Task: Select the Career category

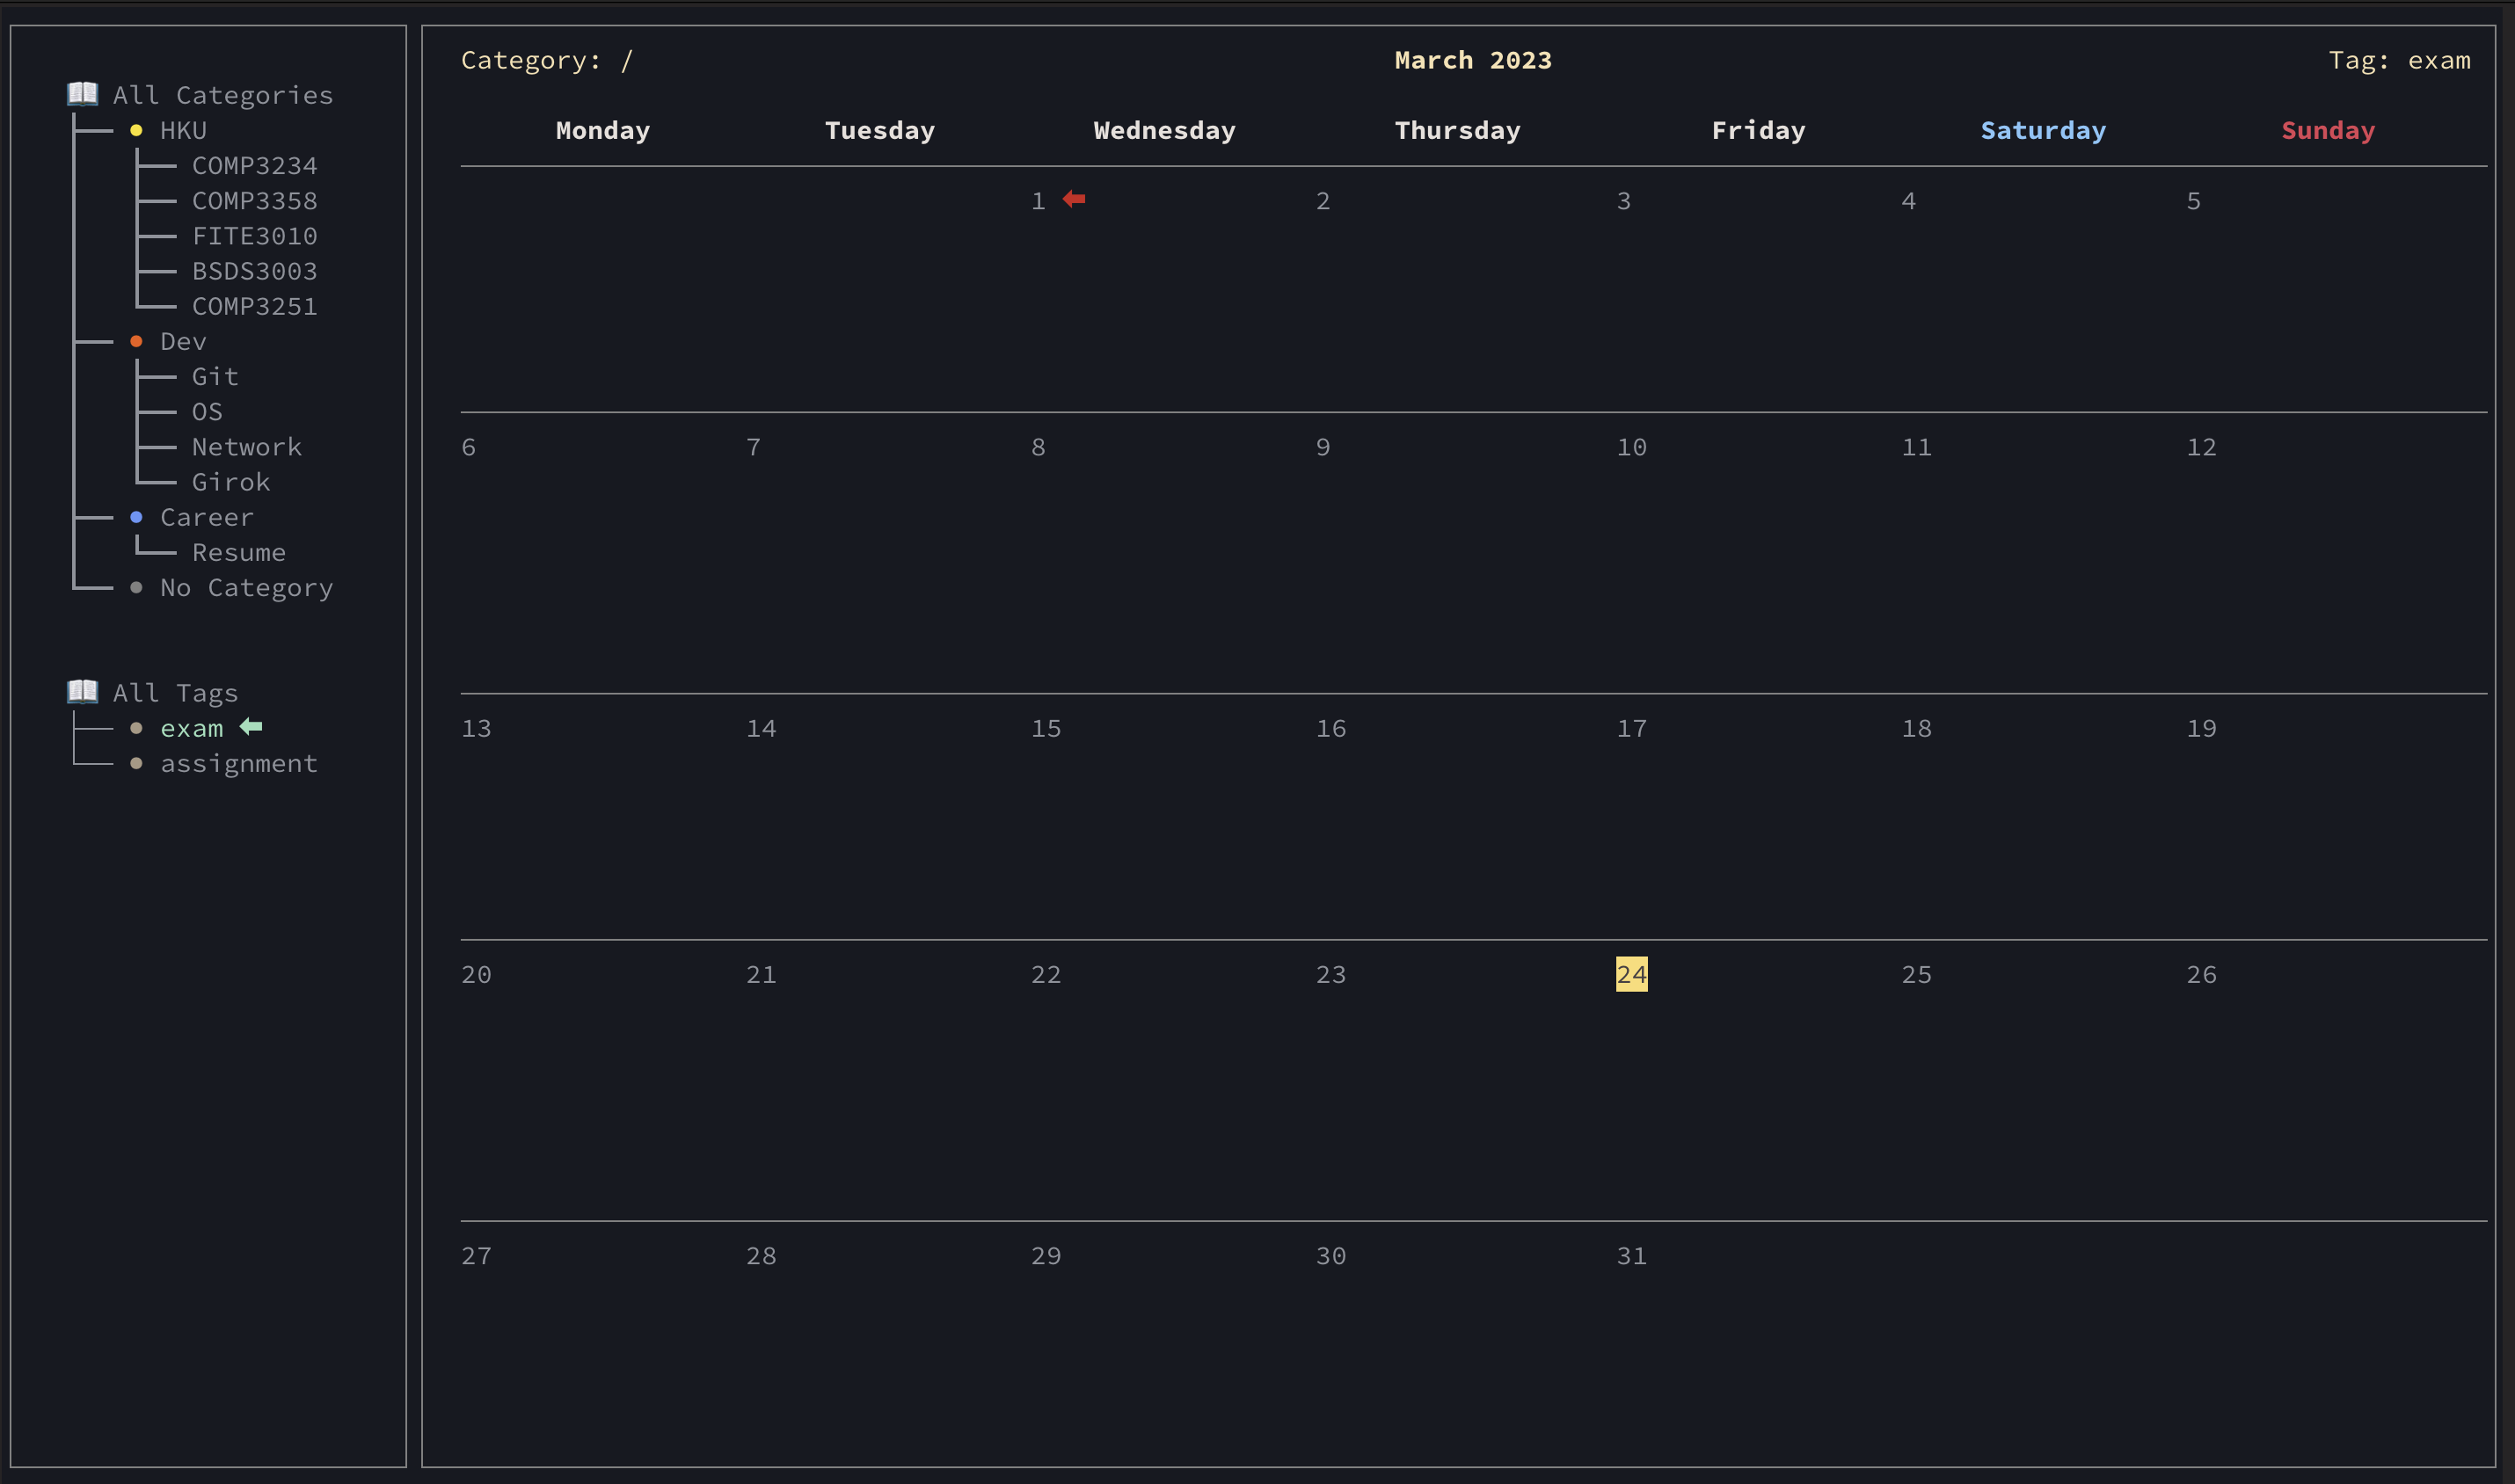Action: point(207,517)
